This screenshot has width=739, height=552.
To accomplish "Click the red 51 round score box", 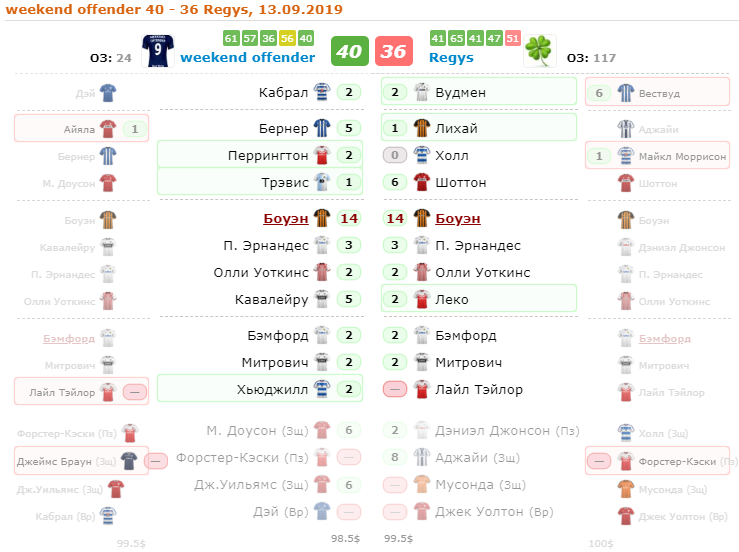I will tap(512, 38).
